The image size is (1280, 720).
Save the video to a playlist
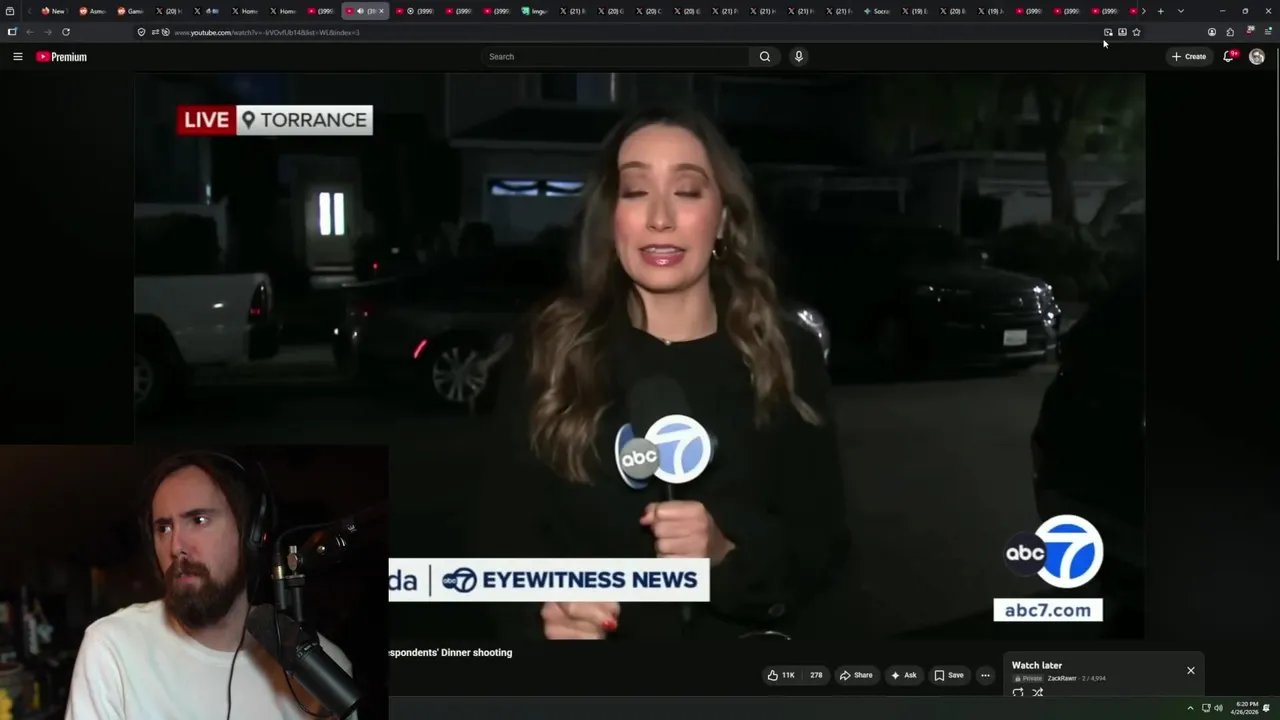[949, 675]
